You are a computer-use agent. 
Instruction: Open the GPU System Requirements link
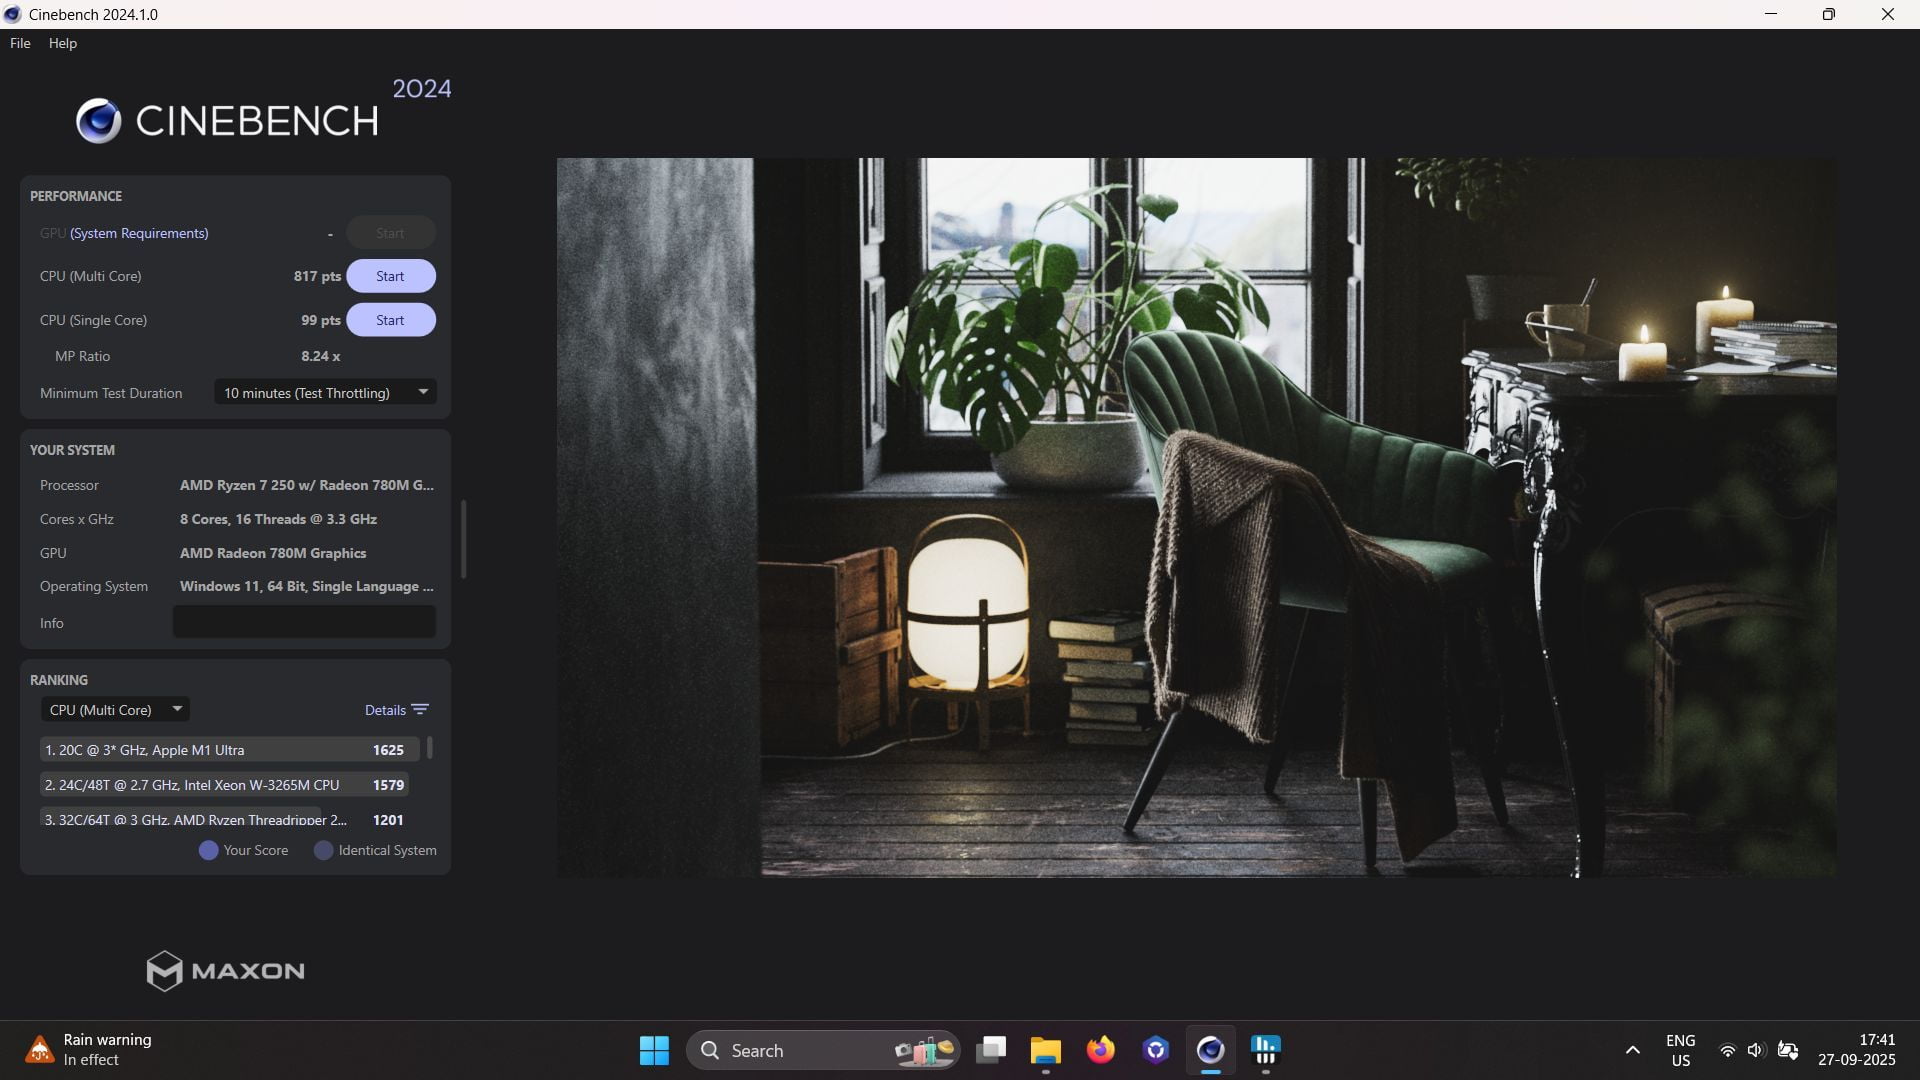[x=139, y=233]
